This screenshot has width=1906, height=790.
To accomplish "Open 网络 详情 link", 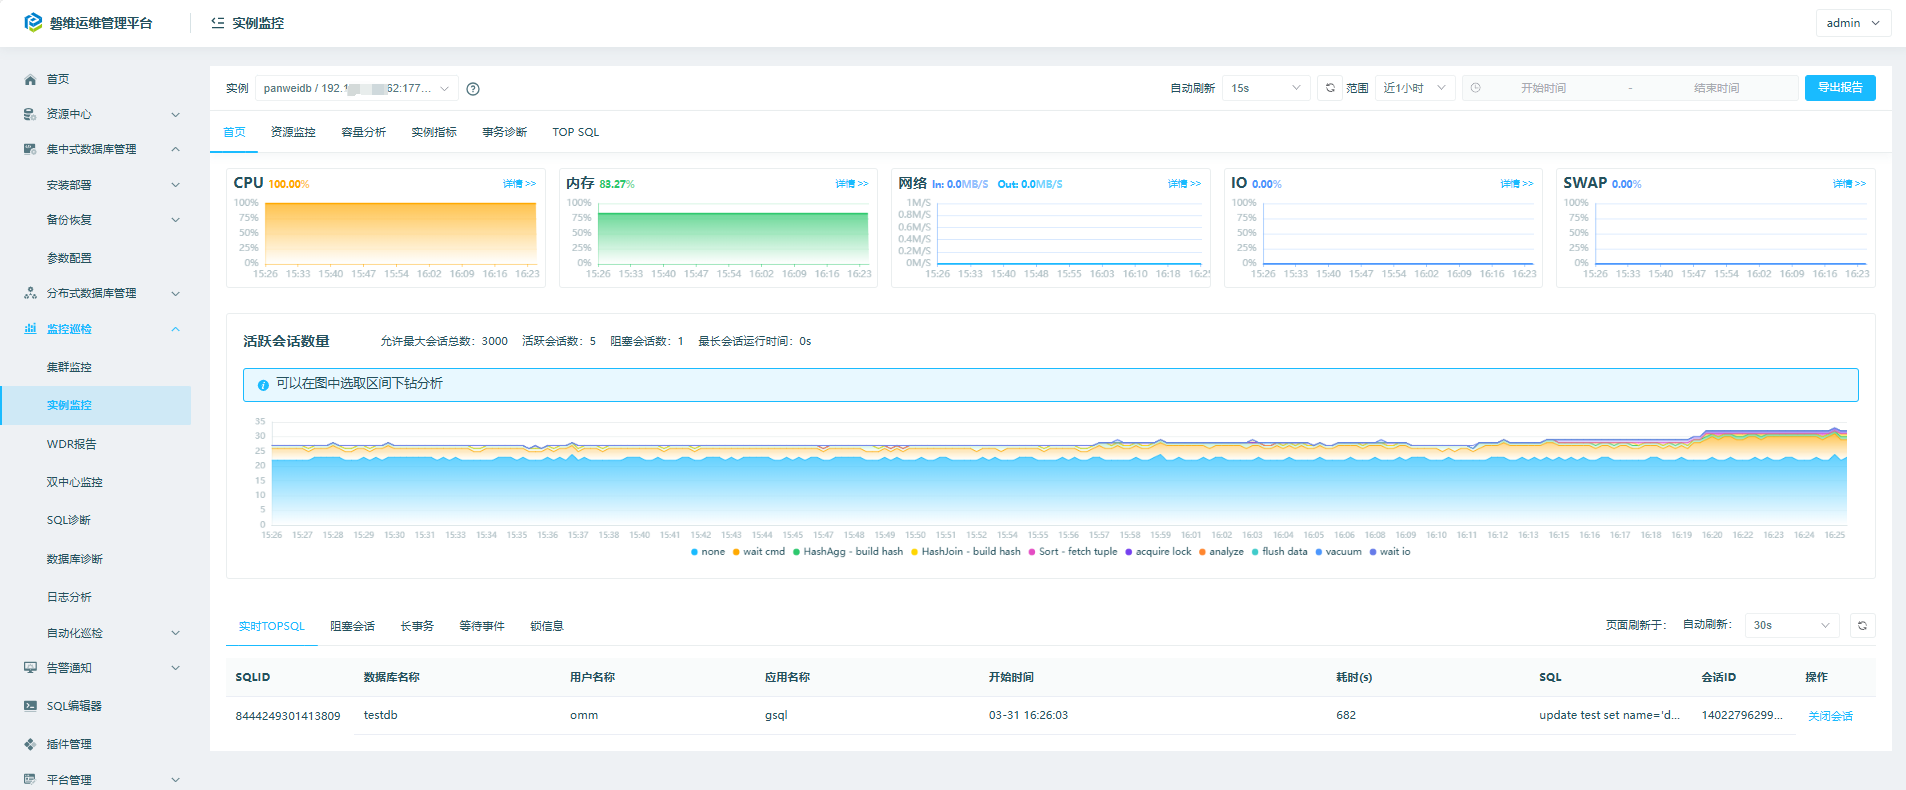I will click(x=1184, y=184).
